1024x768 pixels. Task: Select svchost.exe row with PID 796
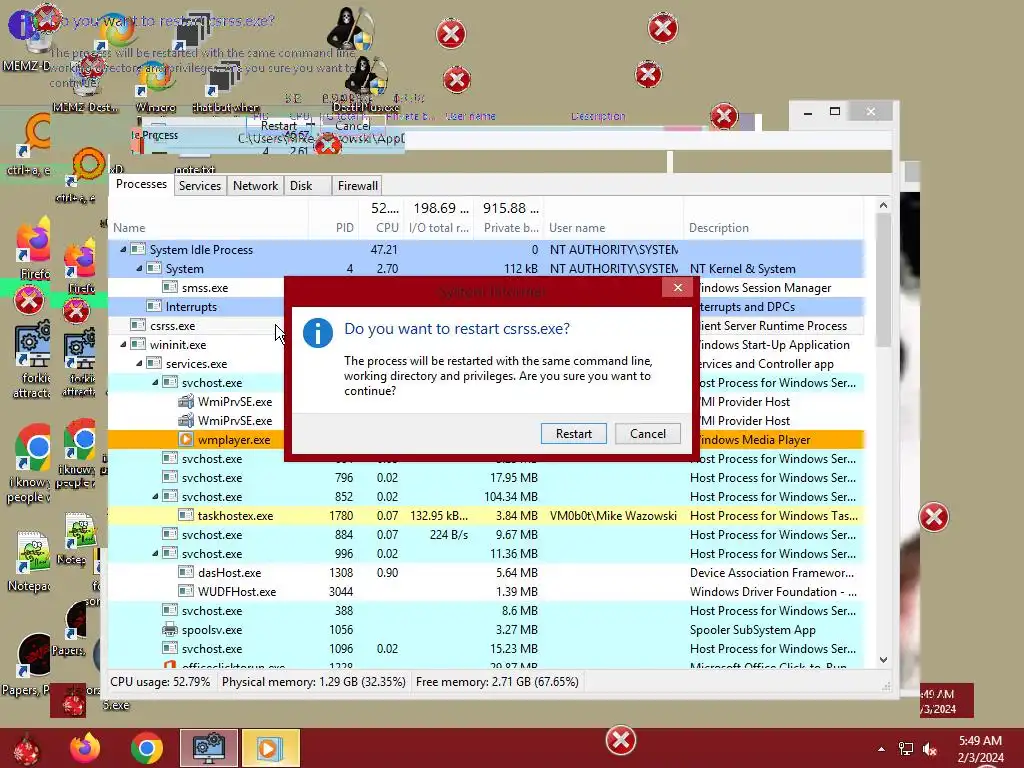coord(486,478)
